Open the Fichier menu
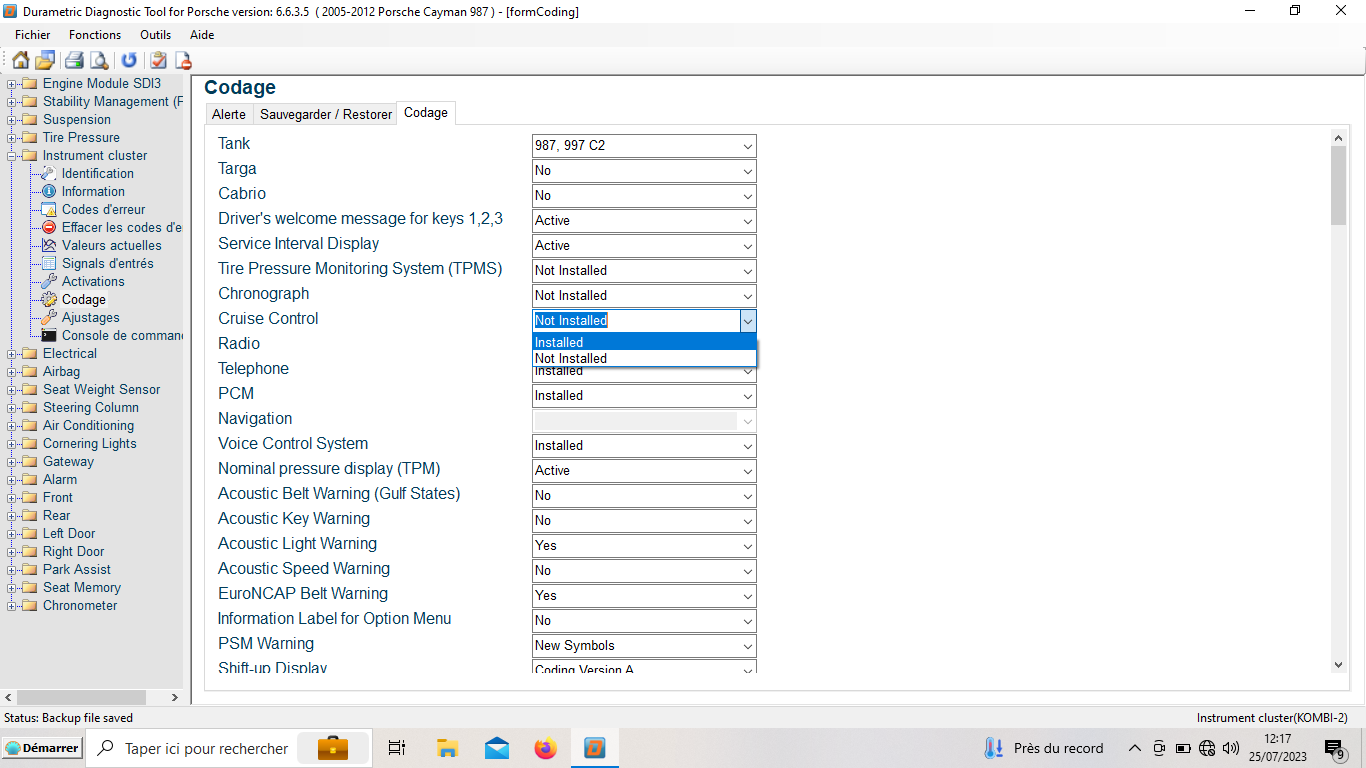1366x768 pixels. pyautogui.click(x=33, y=34)
